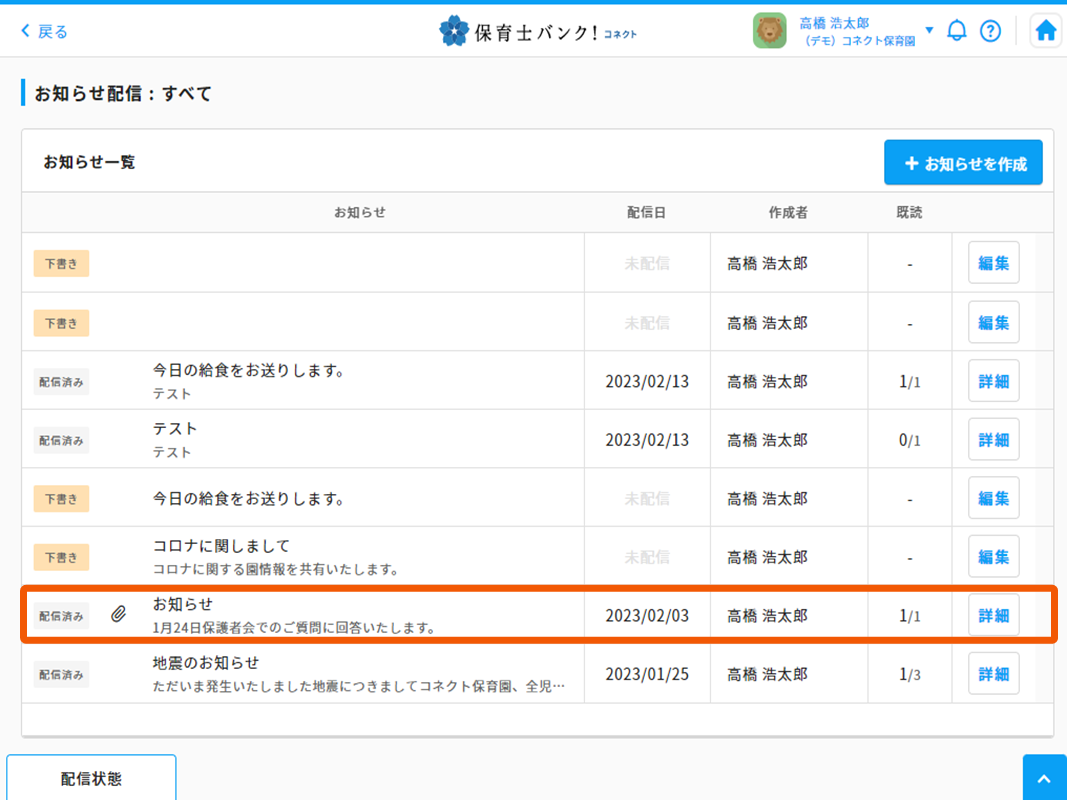Click the paperclip attachment icon
This screenshot has height=800, width=1067.
[x=118, y=615]
